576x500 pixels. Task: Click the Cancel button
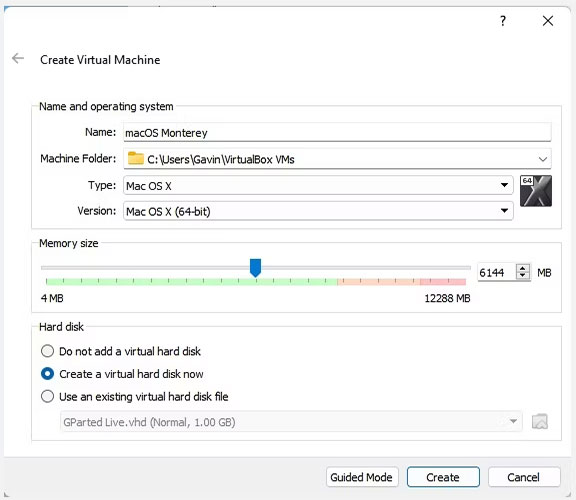(524, 477)
